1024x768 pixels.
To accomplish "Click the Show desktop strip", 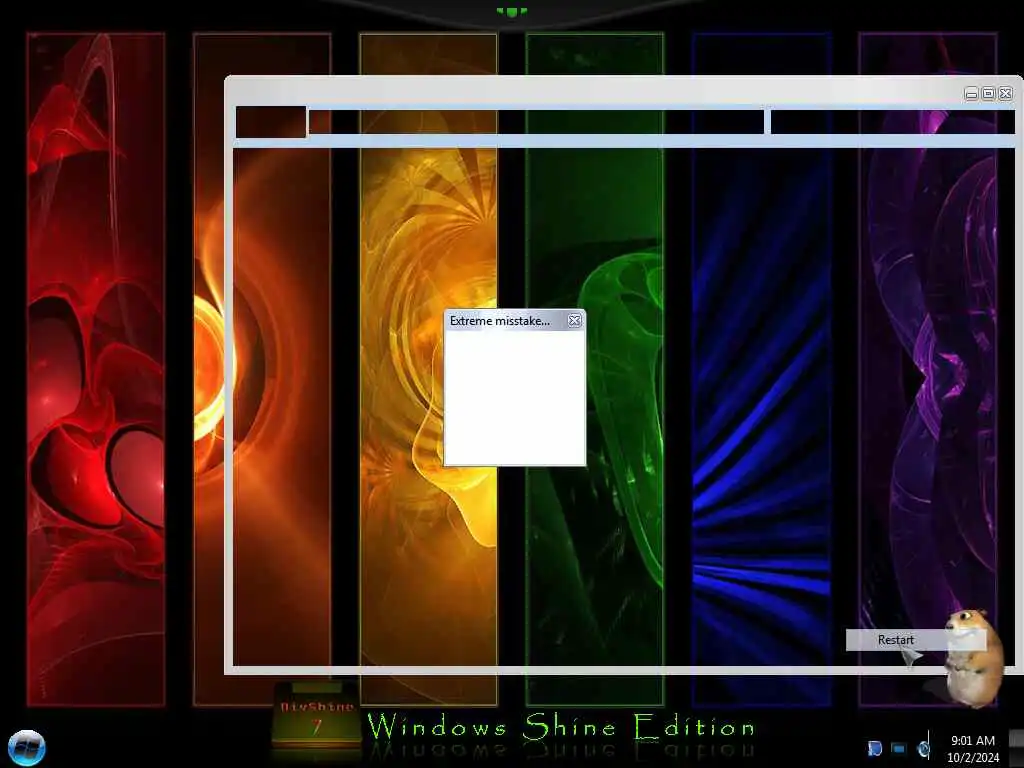I will [1016, 748].
